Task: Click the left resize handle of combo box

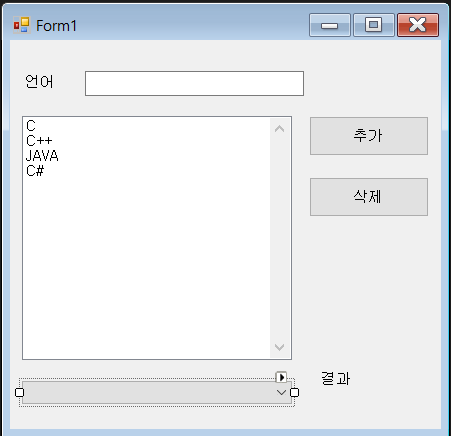Action: coord(20,393)
